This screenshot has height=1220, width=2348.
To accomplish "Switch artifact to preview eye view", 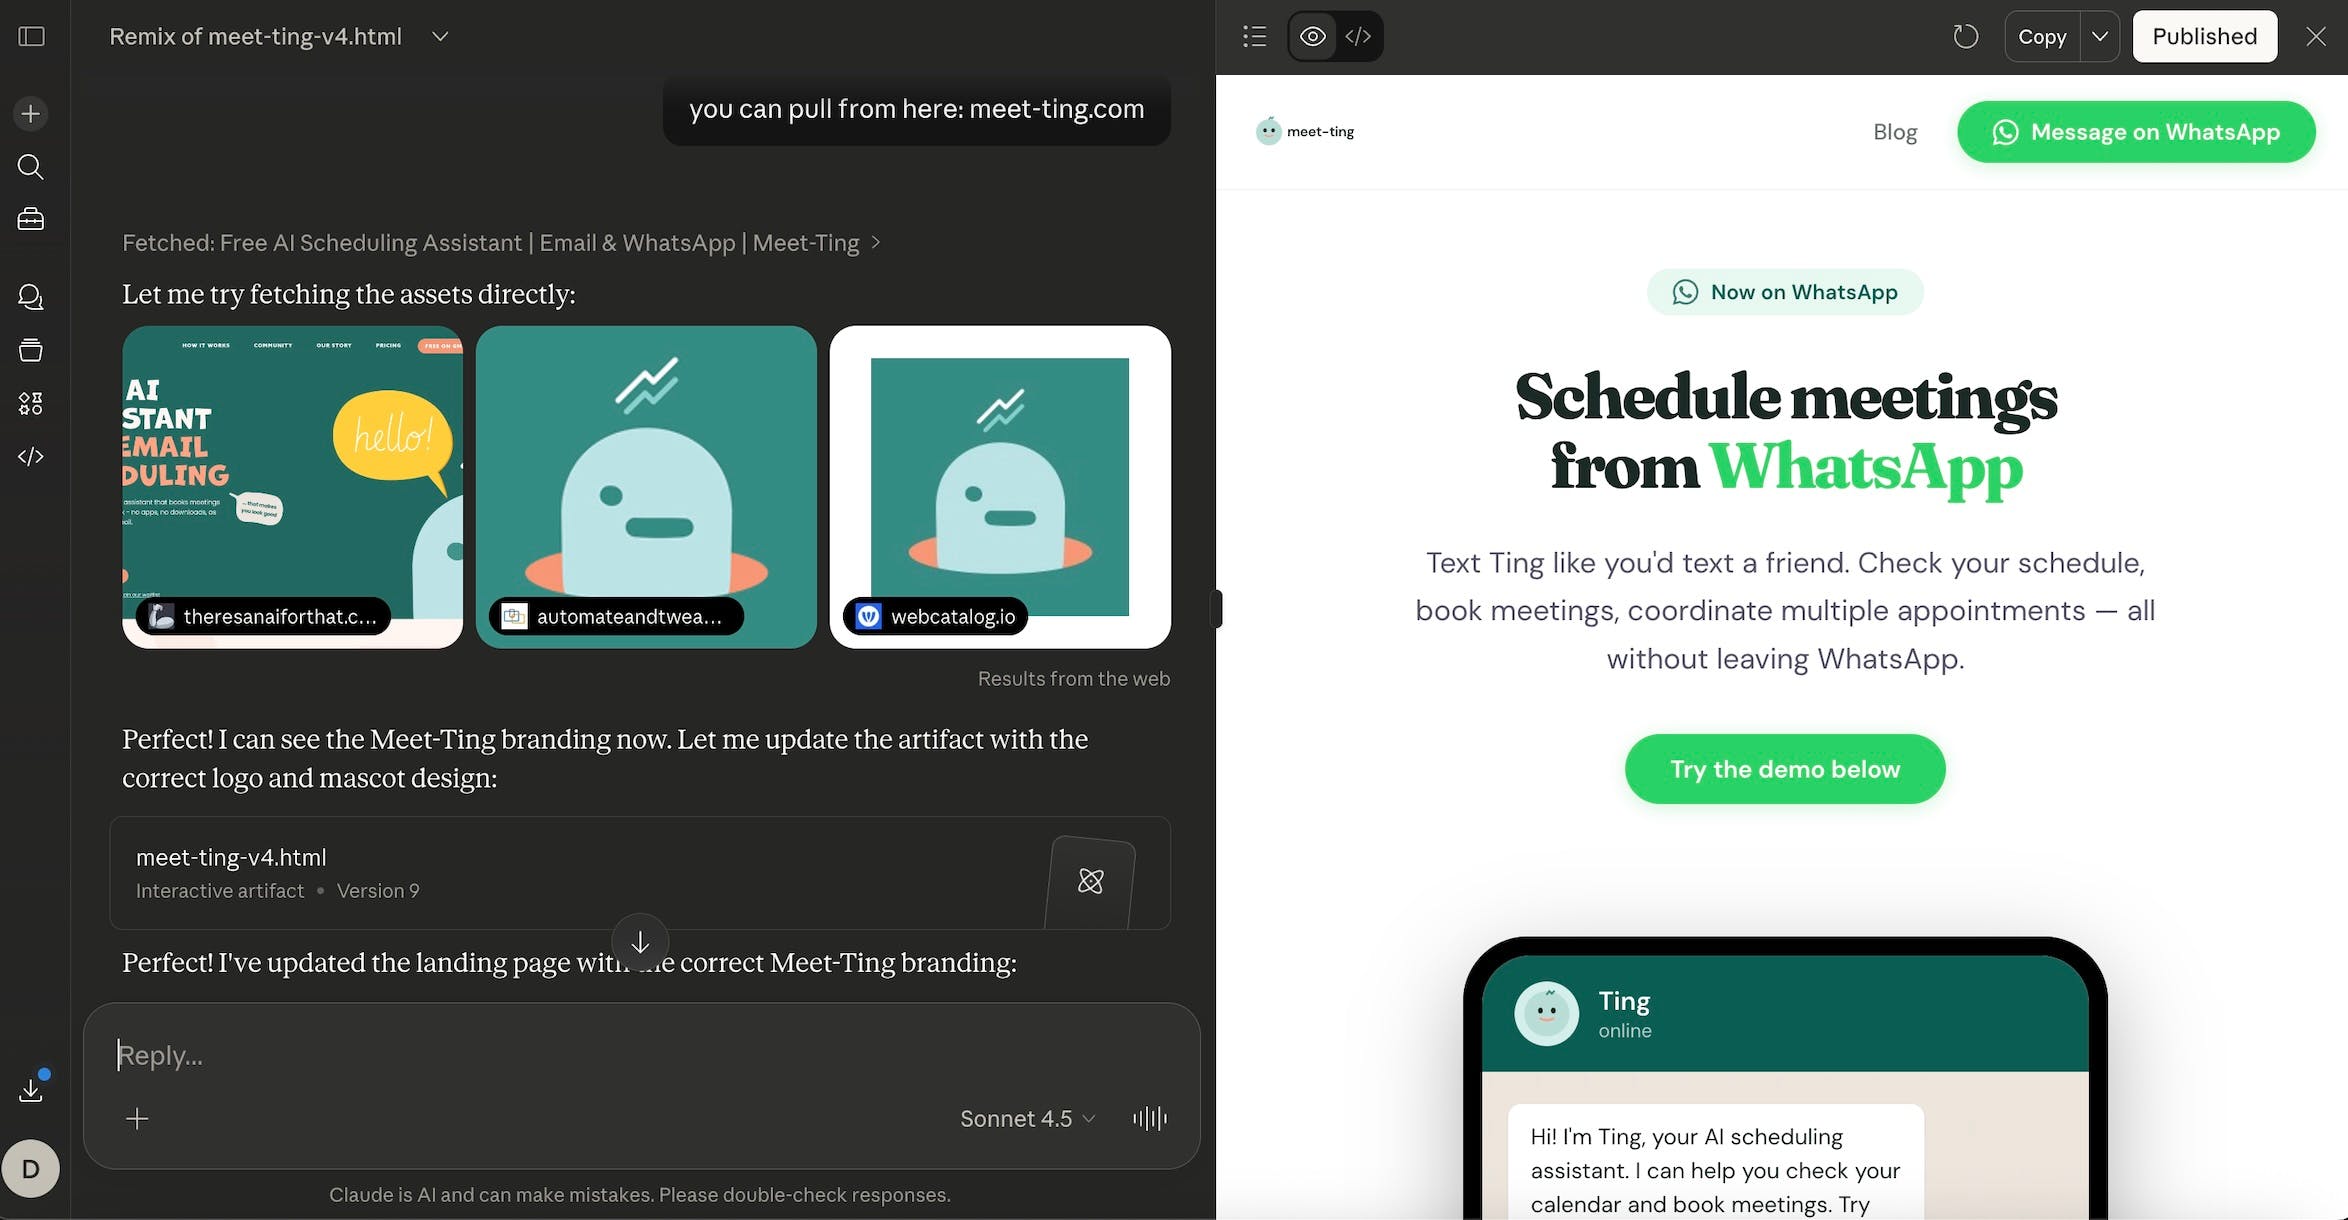I will [x=1313, y=37].
